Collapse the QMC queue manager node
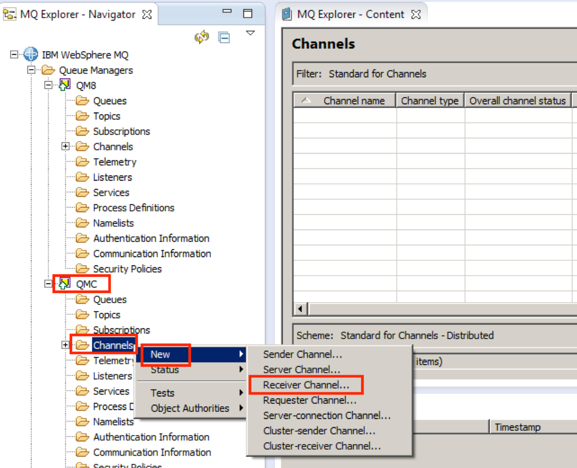This screenshot has width=577, height=468. pos(48,284)
